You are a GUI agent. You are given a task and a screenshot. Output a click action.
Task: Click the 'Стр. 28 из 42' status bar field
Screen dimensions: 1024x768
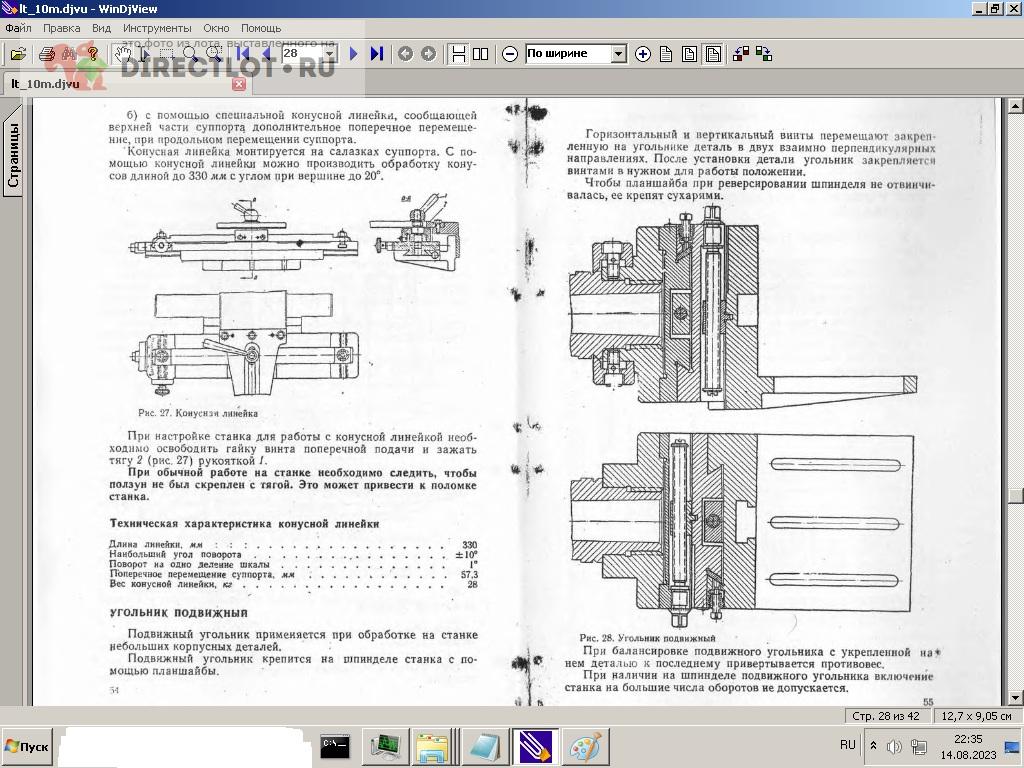886,716
